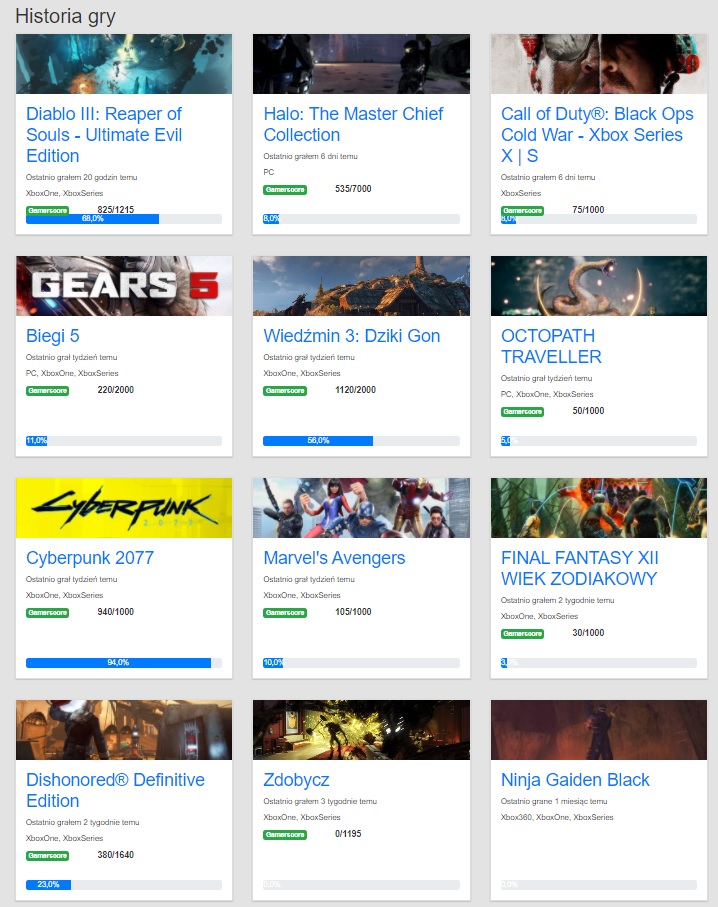Viewport: 718px width, 907px height.
Task: Click the 1120/2000 score on Wiedźmin 3
Action: pos(355,390)
